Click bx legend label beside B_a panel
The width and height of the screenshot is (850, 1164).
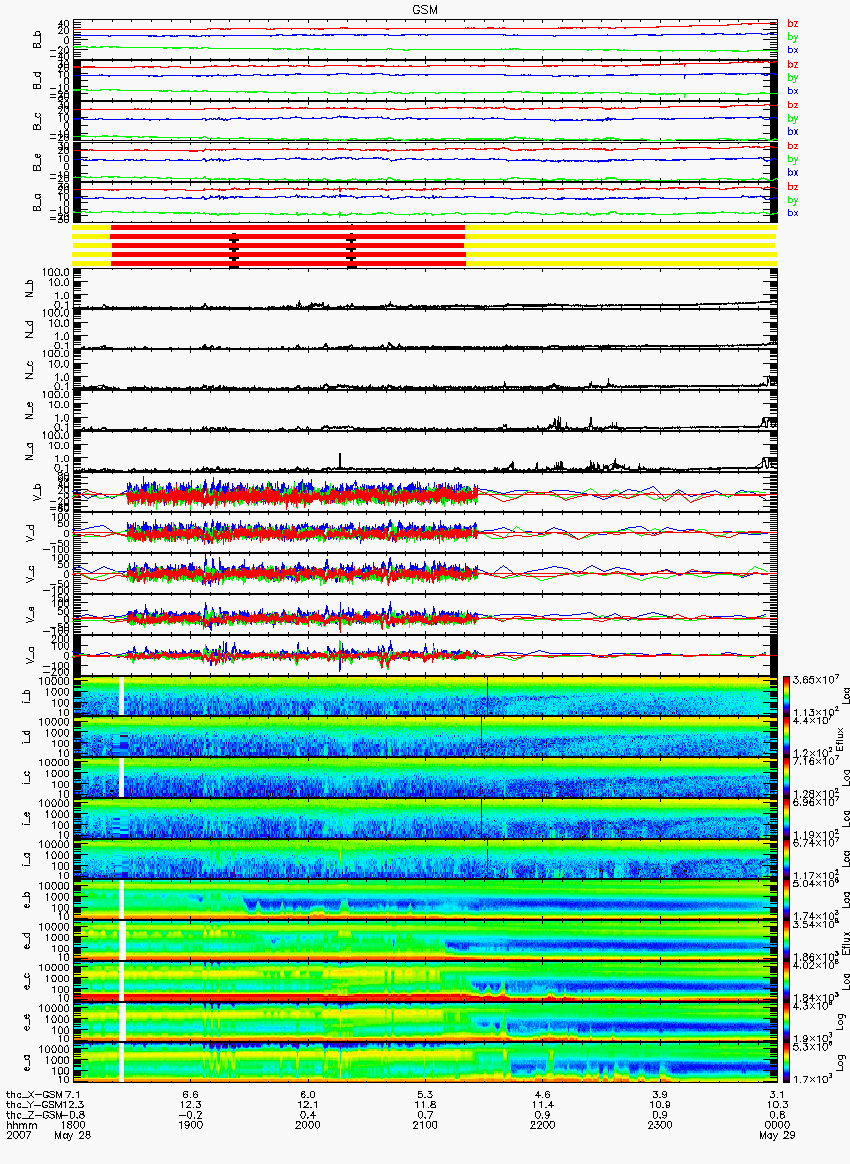click(x=793, y=213)
